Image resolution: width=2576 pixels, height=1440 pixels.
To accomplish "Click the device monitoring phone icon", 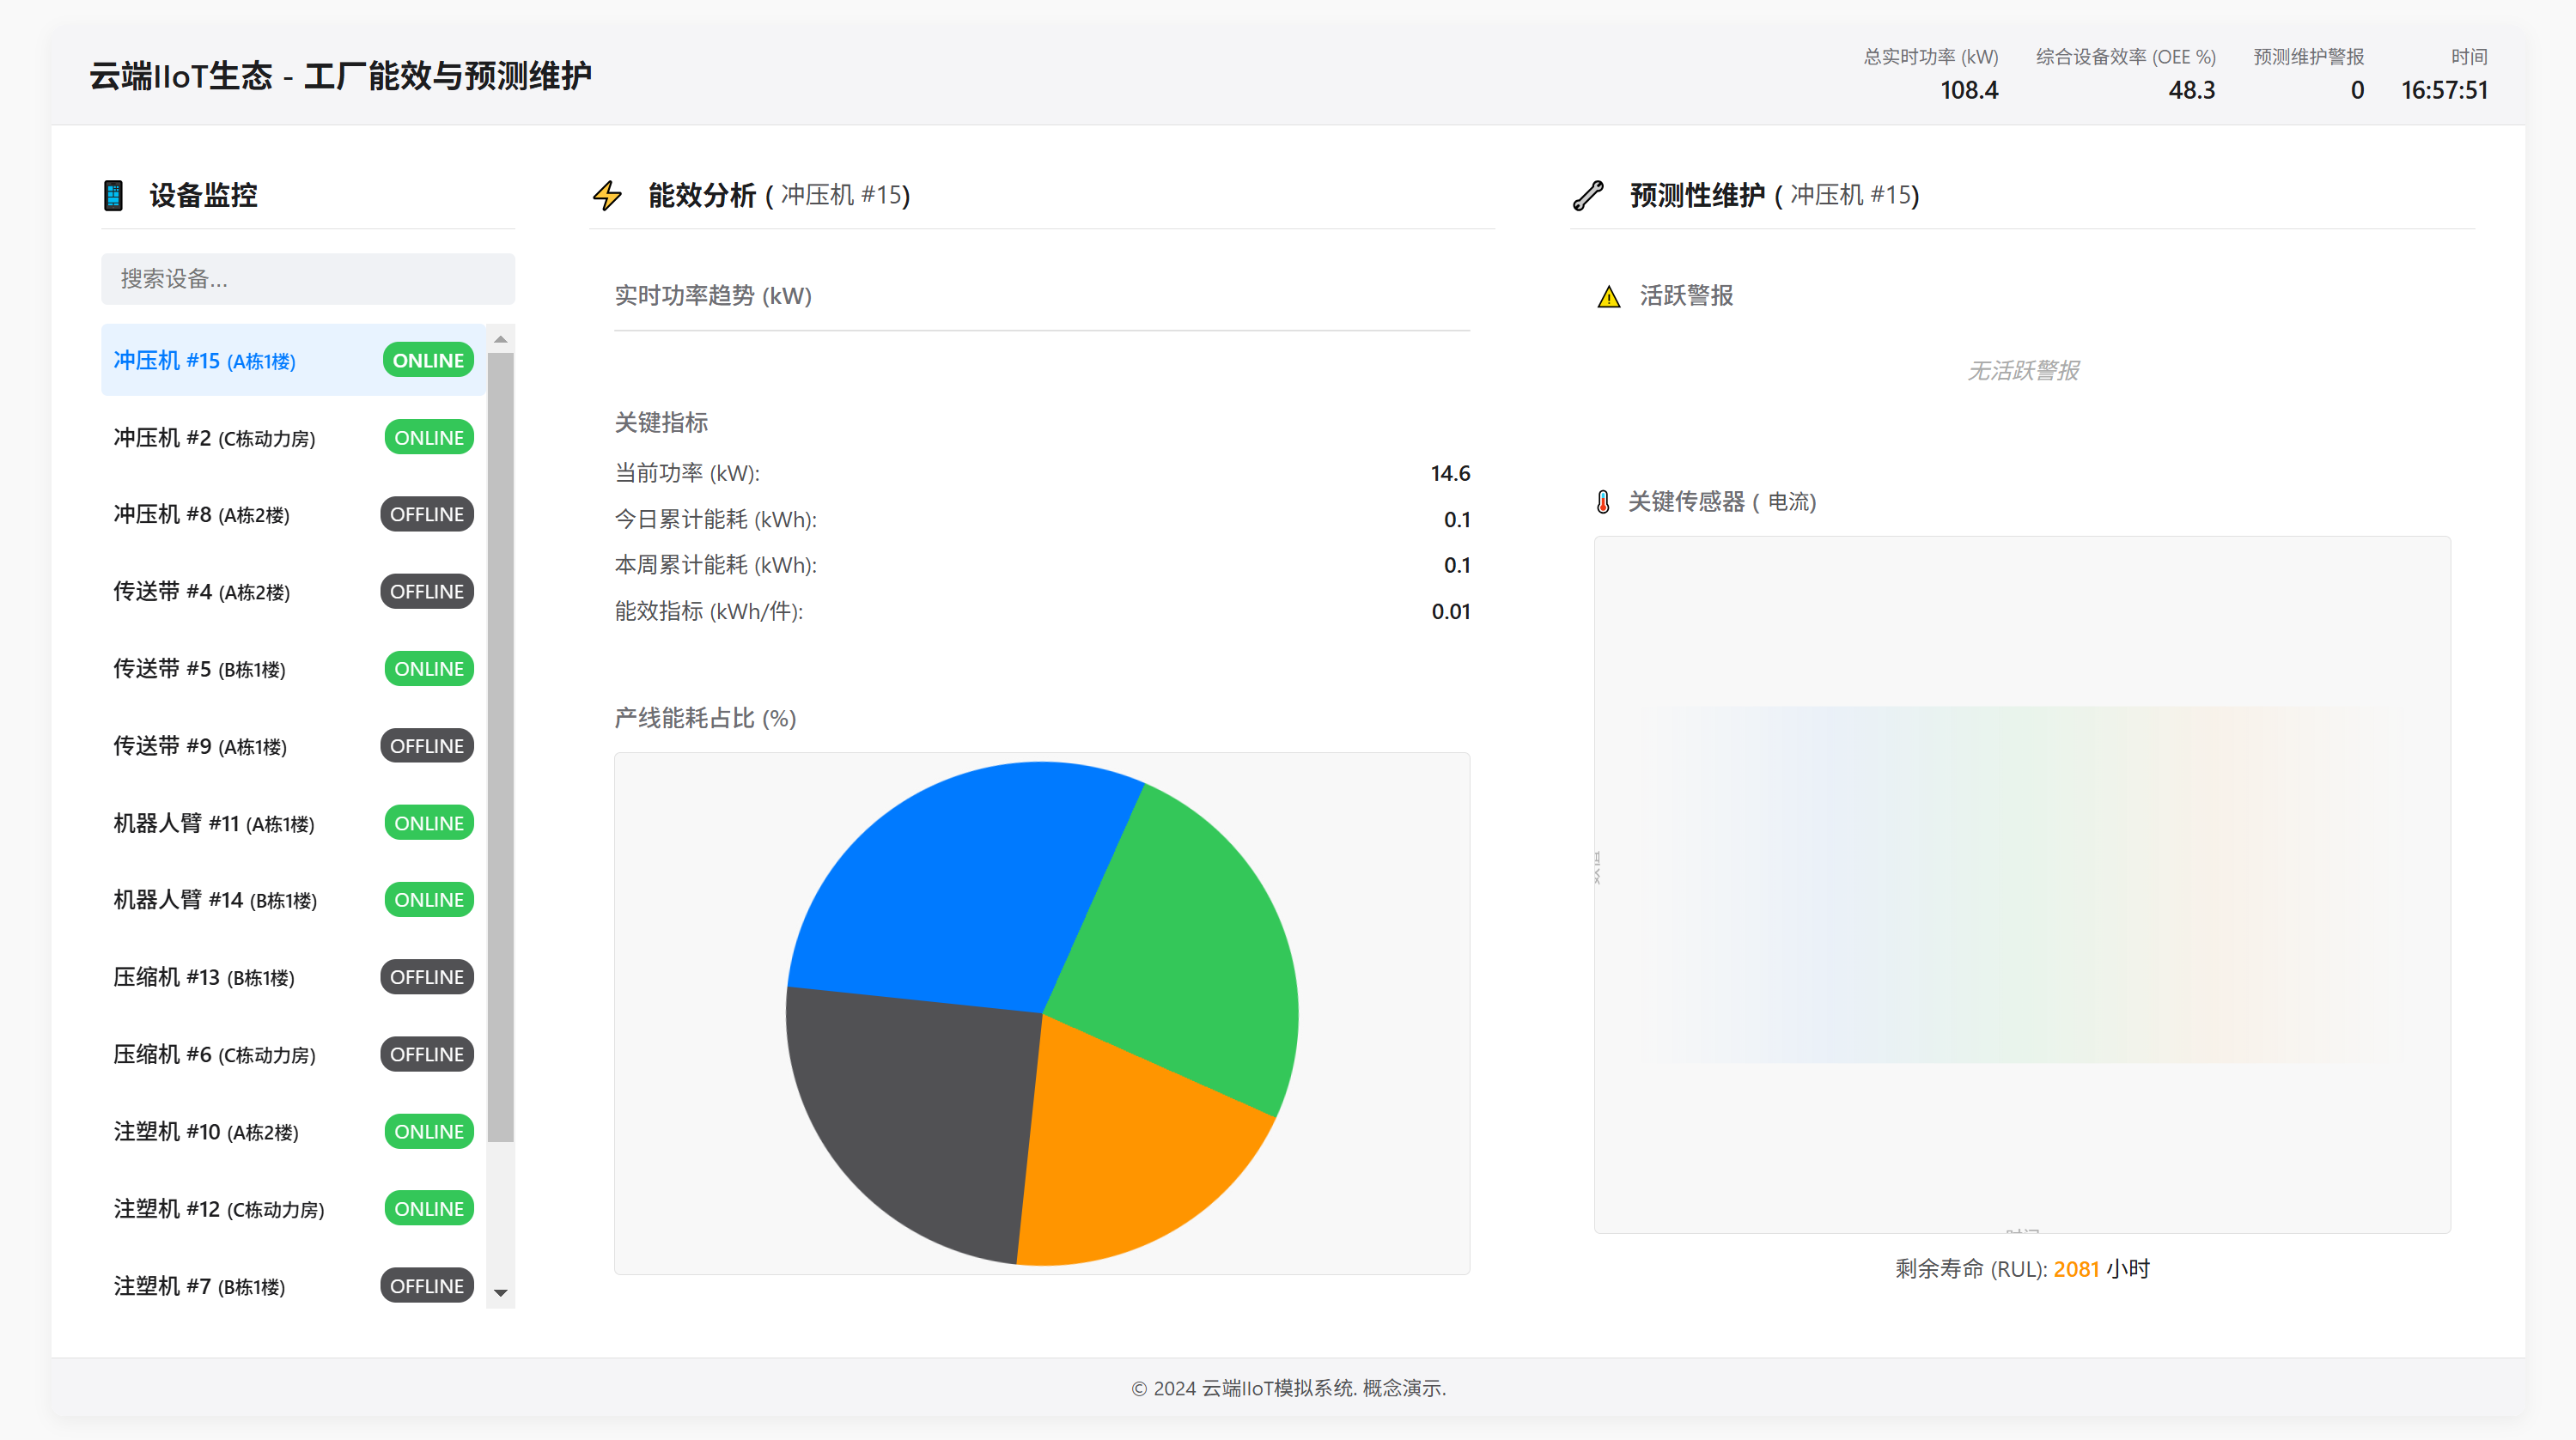I will click(113, 195).
